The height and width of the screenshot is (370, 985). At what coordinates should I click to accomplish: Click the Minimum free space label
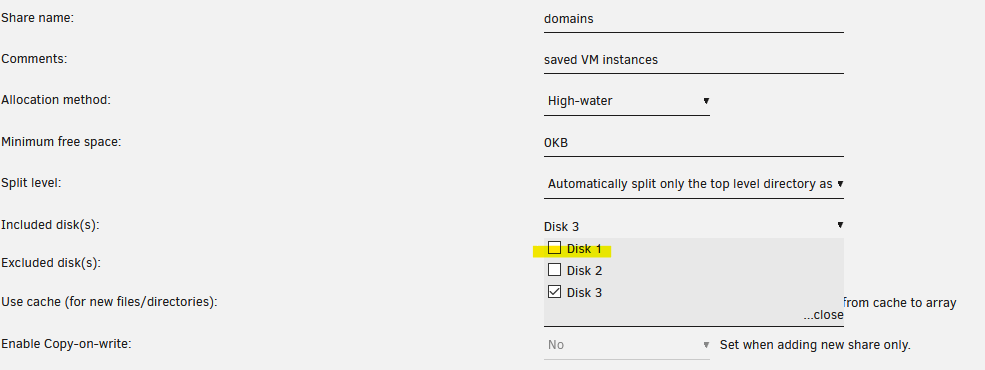pos(61,142)
